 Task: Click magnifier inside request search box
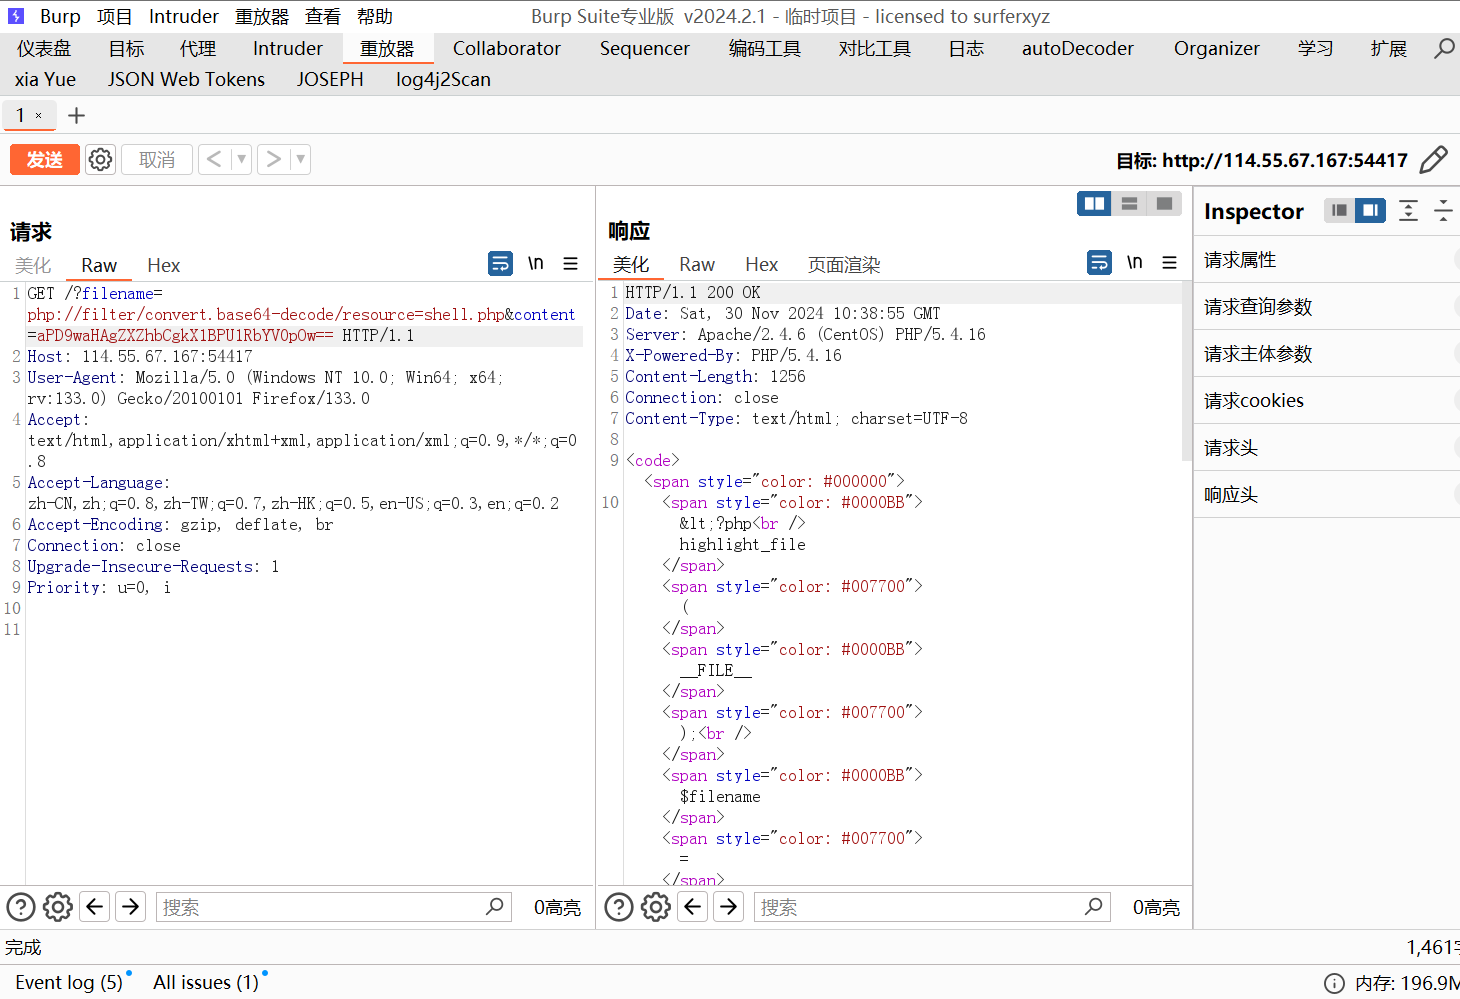[x=494, y=906]
